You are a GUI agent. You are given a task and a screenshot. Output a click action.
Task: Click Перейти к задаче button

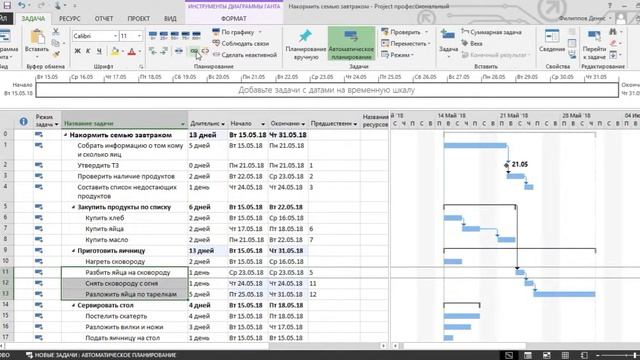click(594, 44)
